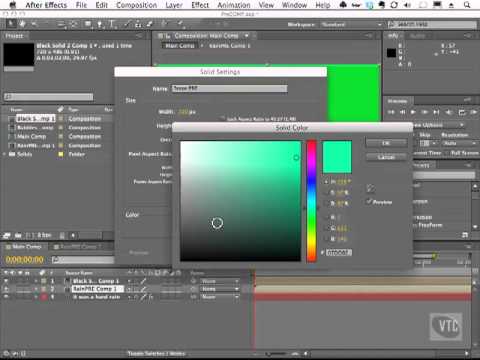The height and width of the screenshot is (360, 480).
Task: Play the preview
Action: pos(413,112)
